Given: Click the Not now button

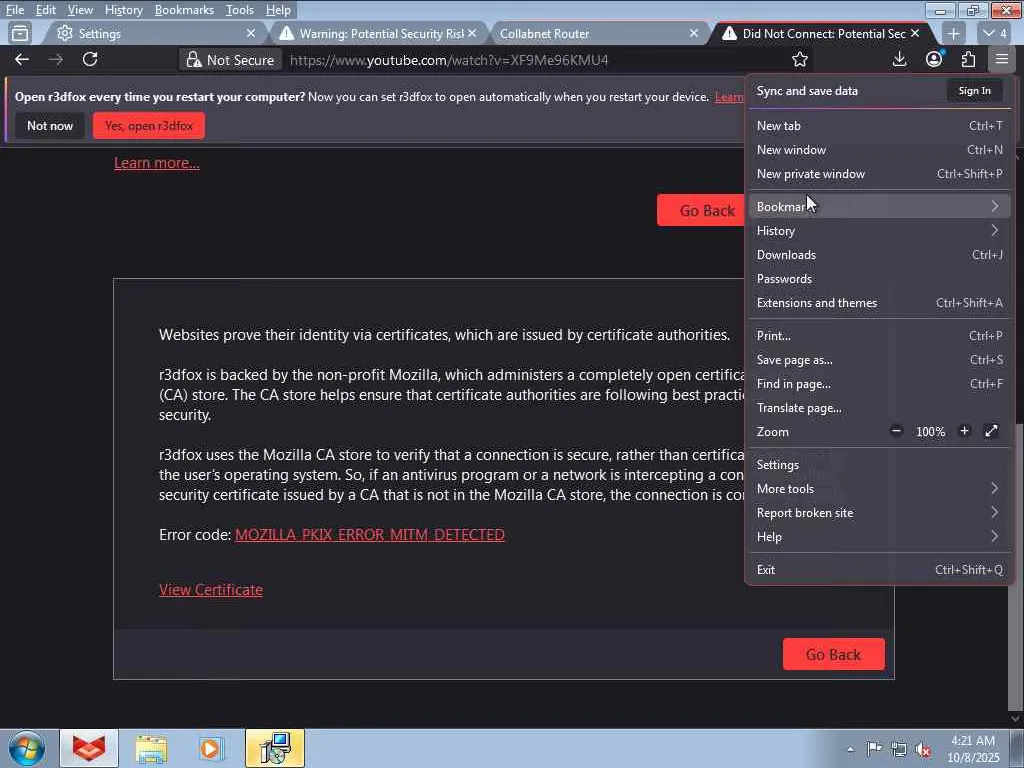Looking at the screenshot, I should [50, 125].
